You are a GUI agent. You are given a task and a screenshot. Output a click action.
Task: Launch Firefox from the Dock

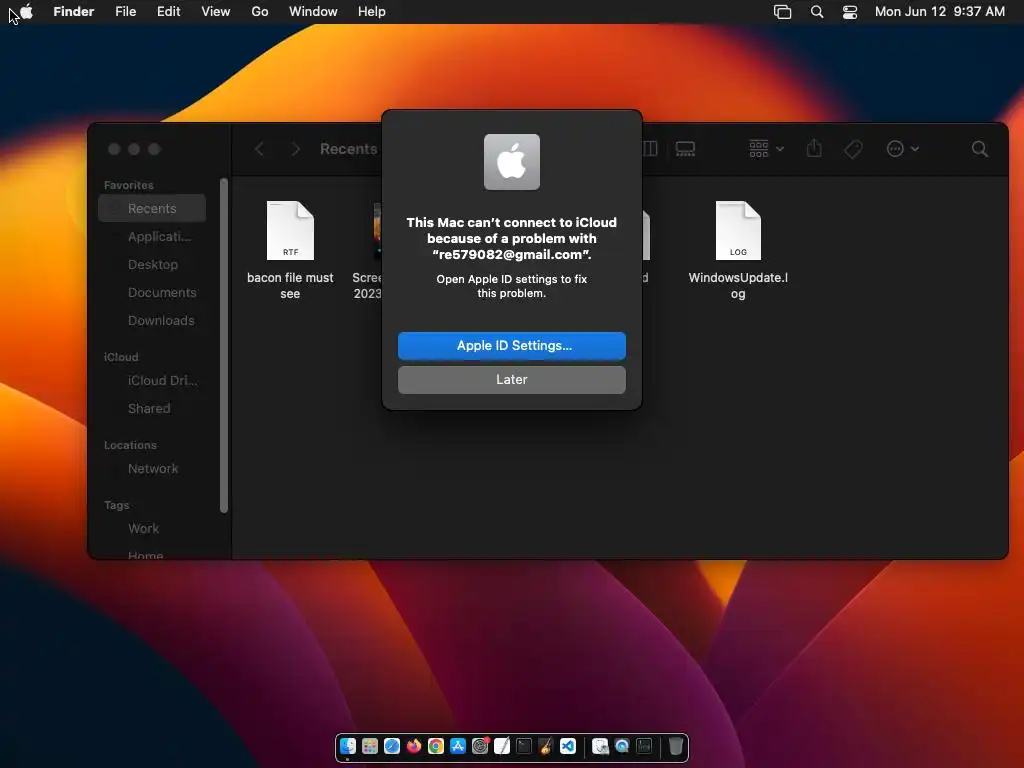coord(414,746)
